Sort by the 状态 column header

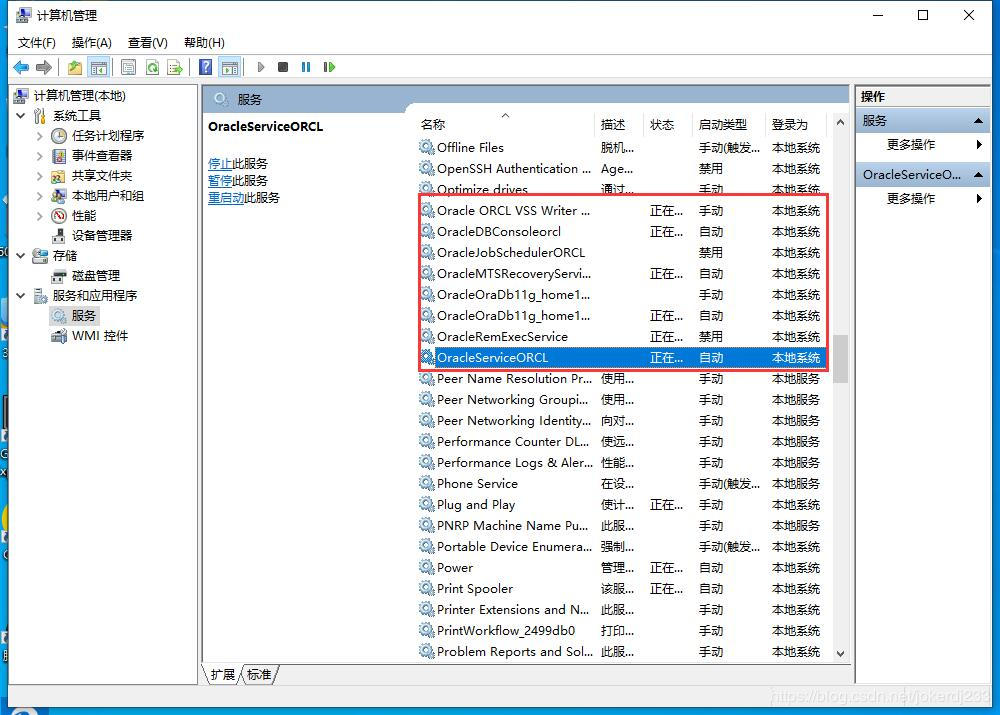pyautogui.click(x=667, y=124)
